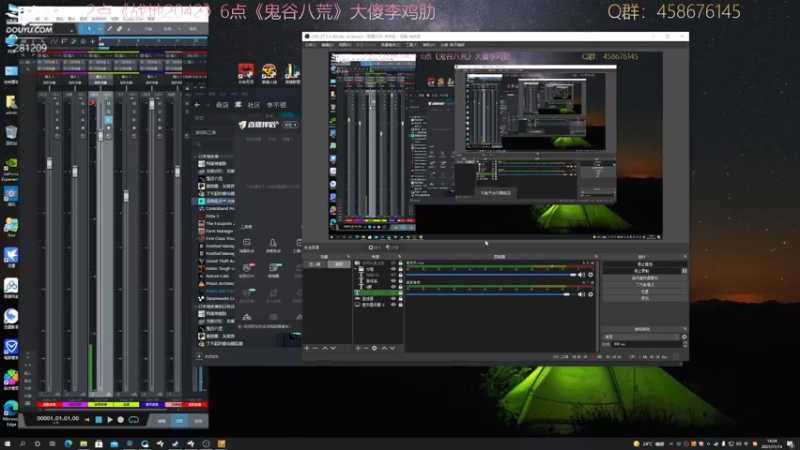
Task: Open settings gear for first mixer channel
Action: point(591,275)
